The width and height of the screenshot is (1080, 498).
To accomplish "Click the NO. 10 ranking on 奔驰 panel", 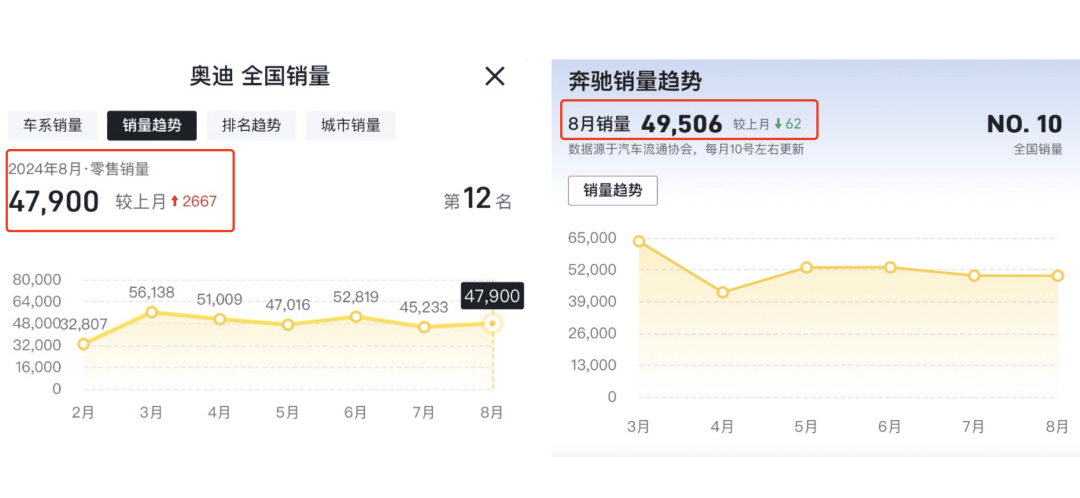I will (x=1024, y=125).
